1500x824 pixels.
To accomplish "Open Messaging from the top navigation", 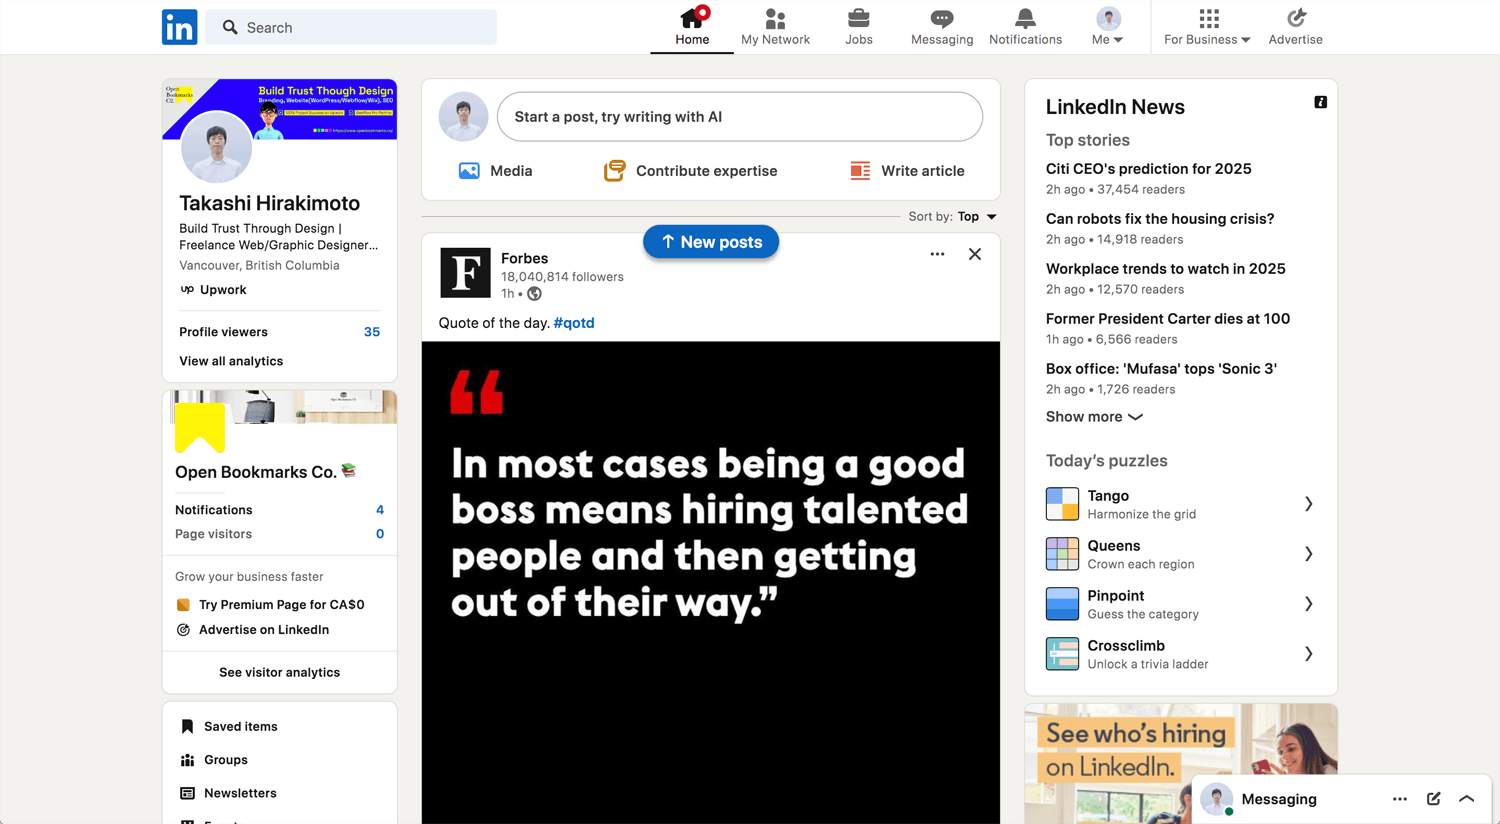I will tap(942, 27).
